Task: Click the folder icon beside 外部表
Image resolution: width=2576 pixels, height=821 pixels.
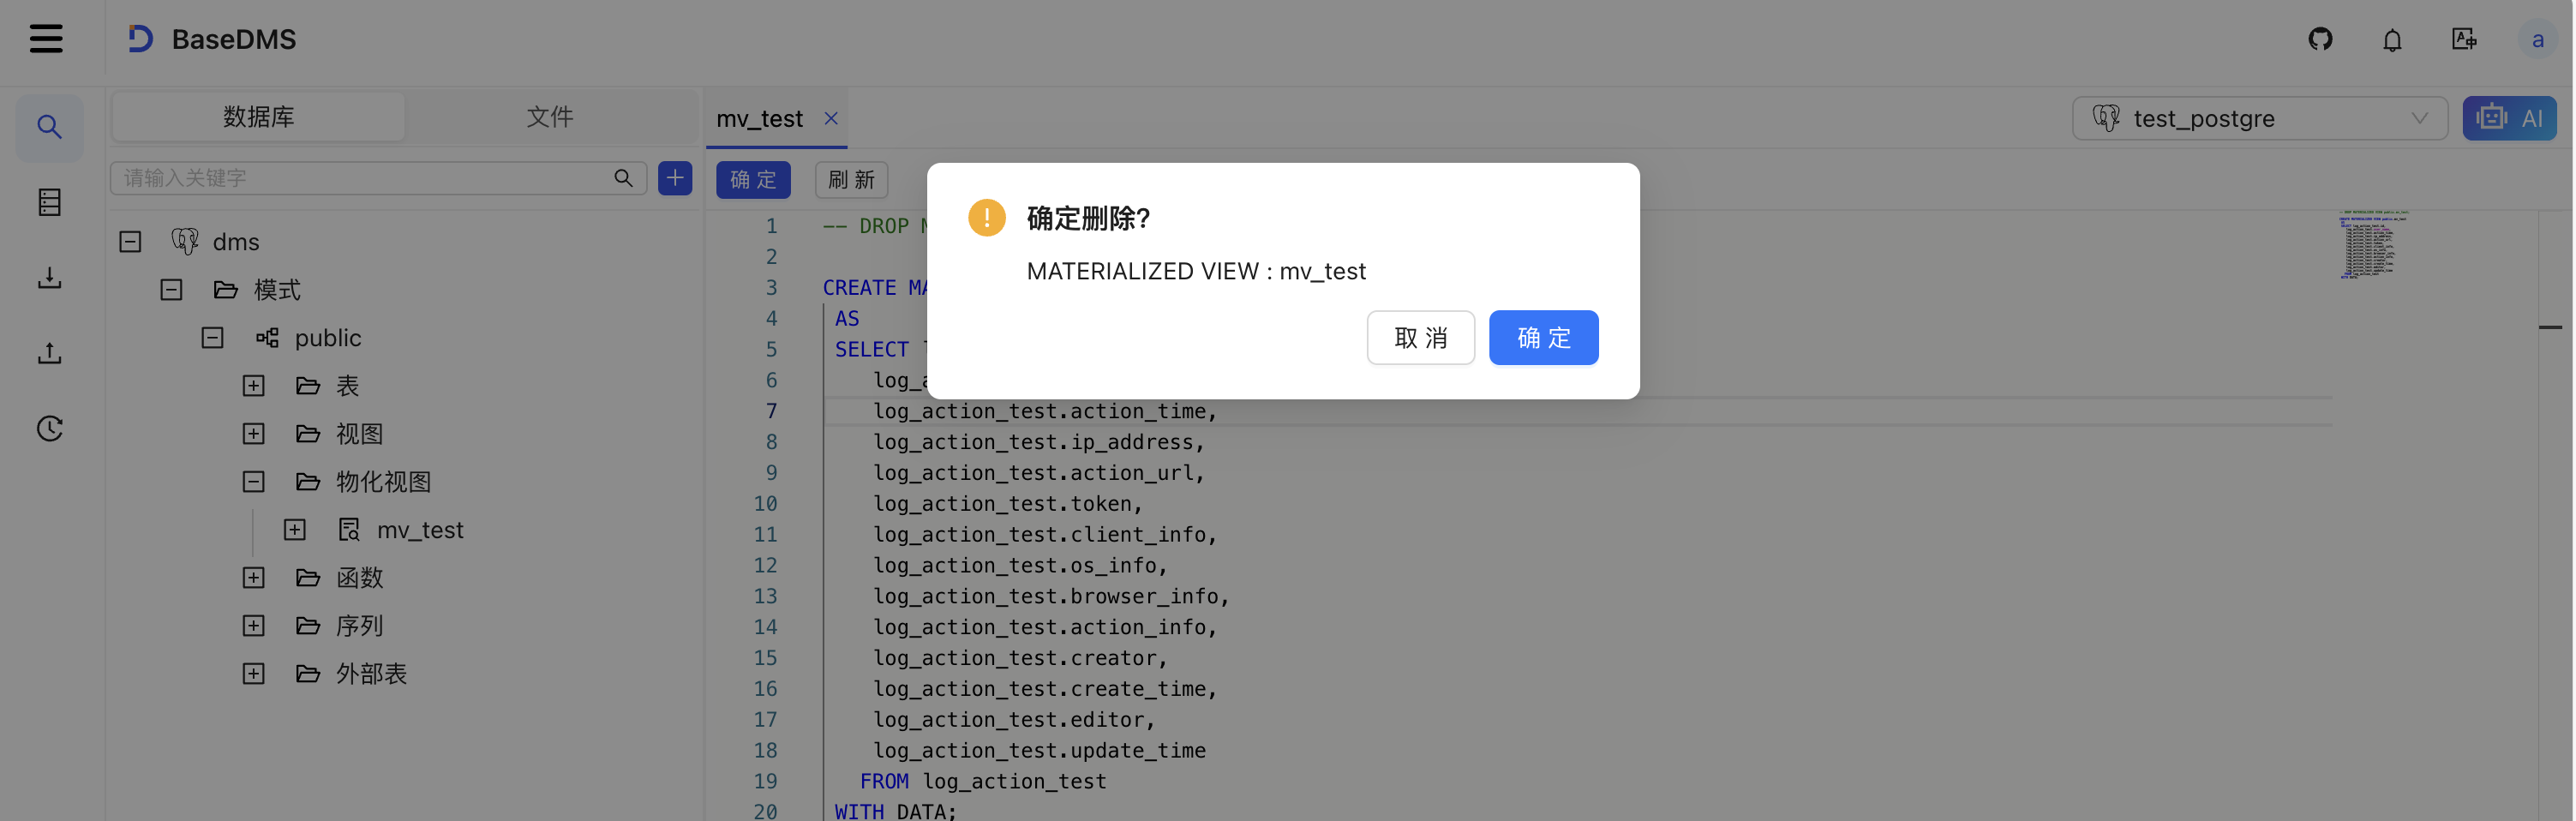Action: click(308, 673)
